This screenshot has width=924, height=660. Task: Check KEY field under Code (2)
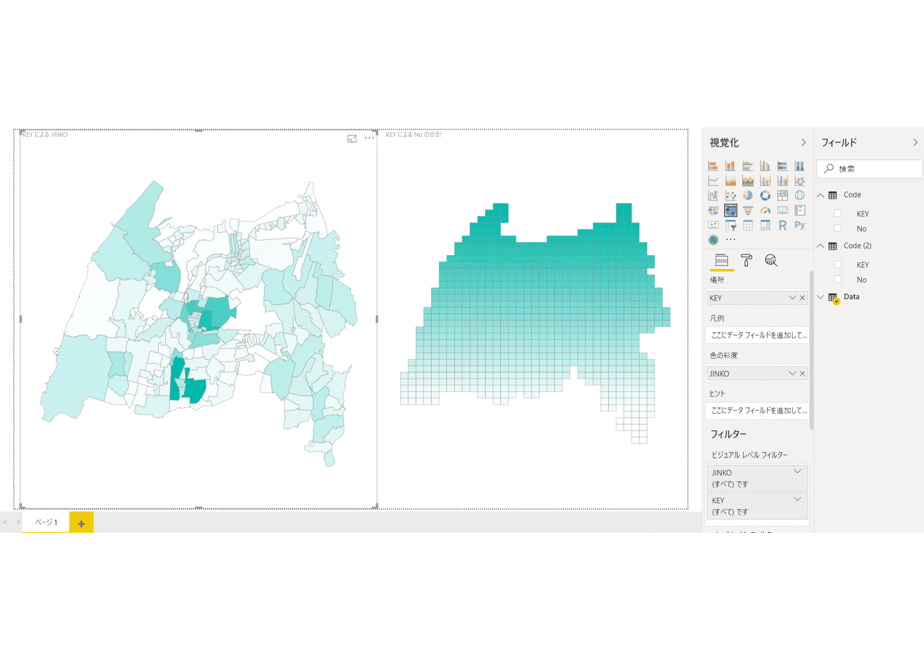point(838,265)
